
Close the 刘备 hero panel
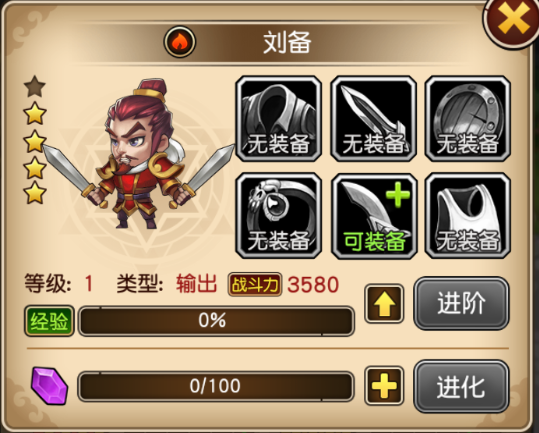[x=512, y=20]
